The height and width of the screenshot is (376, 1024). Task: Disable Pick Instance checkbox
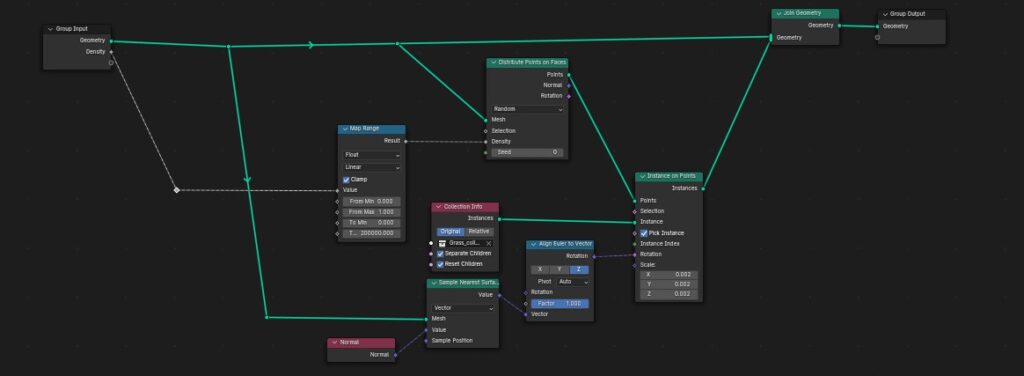coord(644,233)
